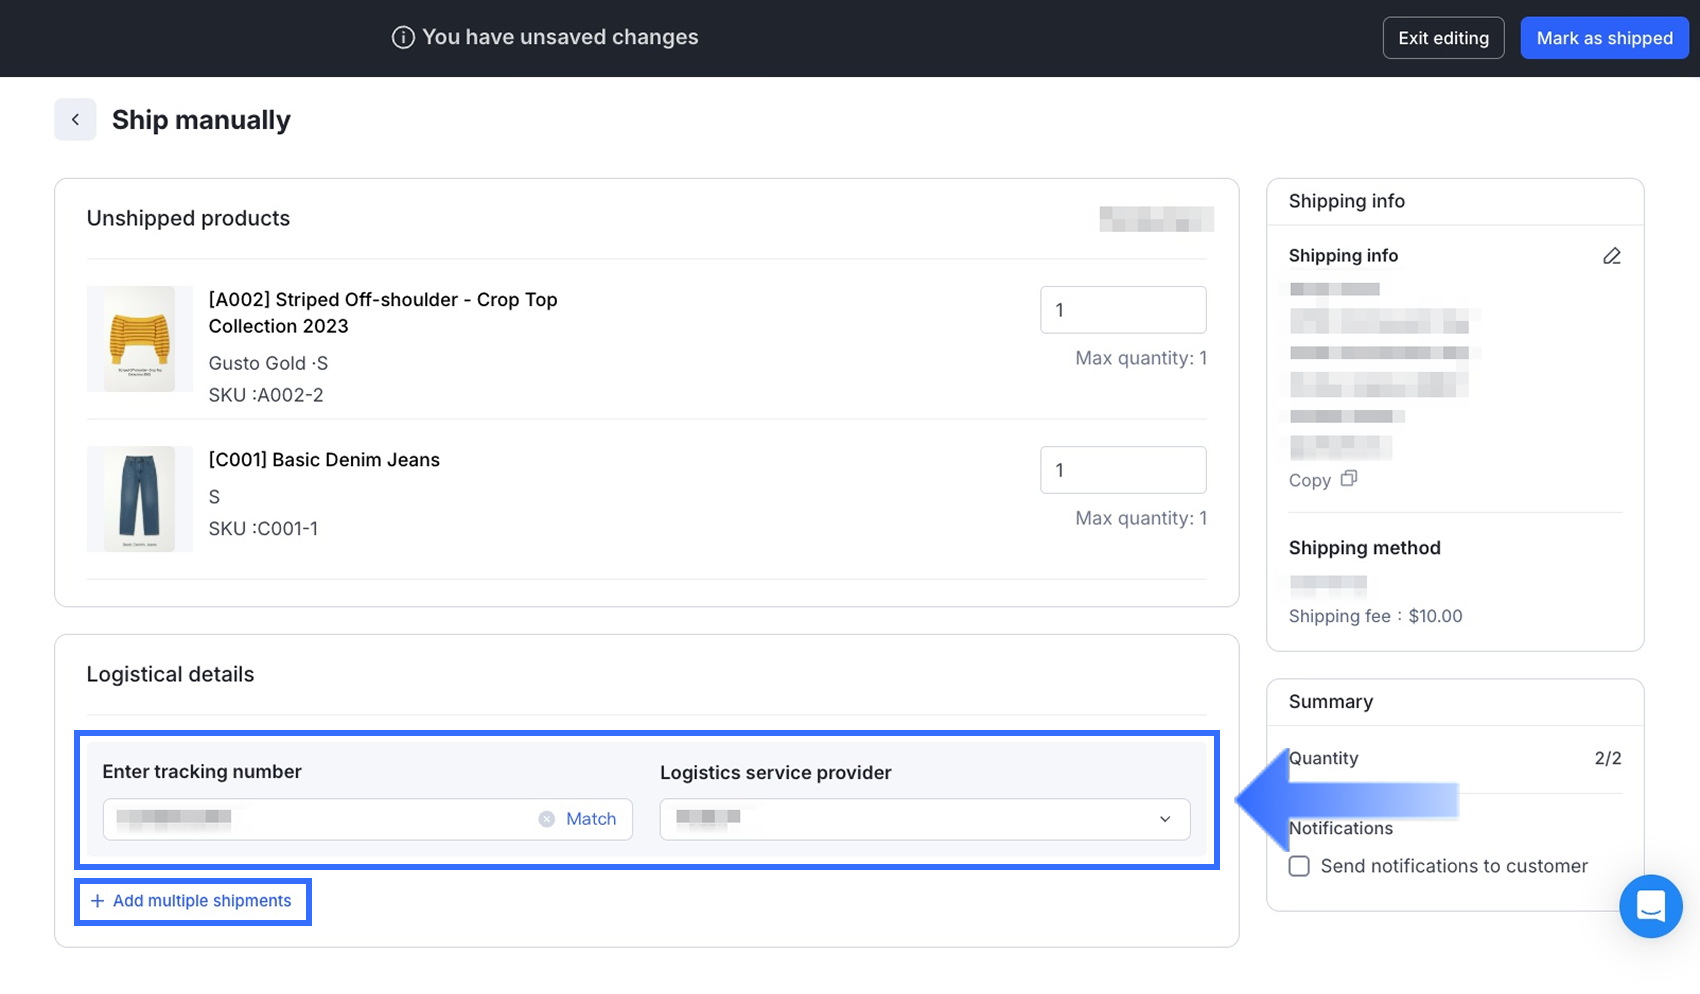Viewport: 1700px width, 994px height.
Task: Click the info icon beside unsaved changes
Action: [x=403, y=38]
